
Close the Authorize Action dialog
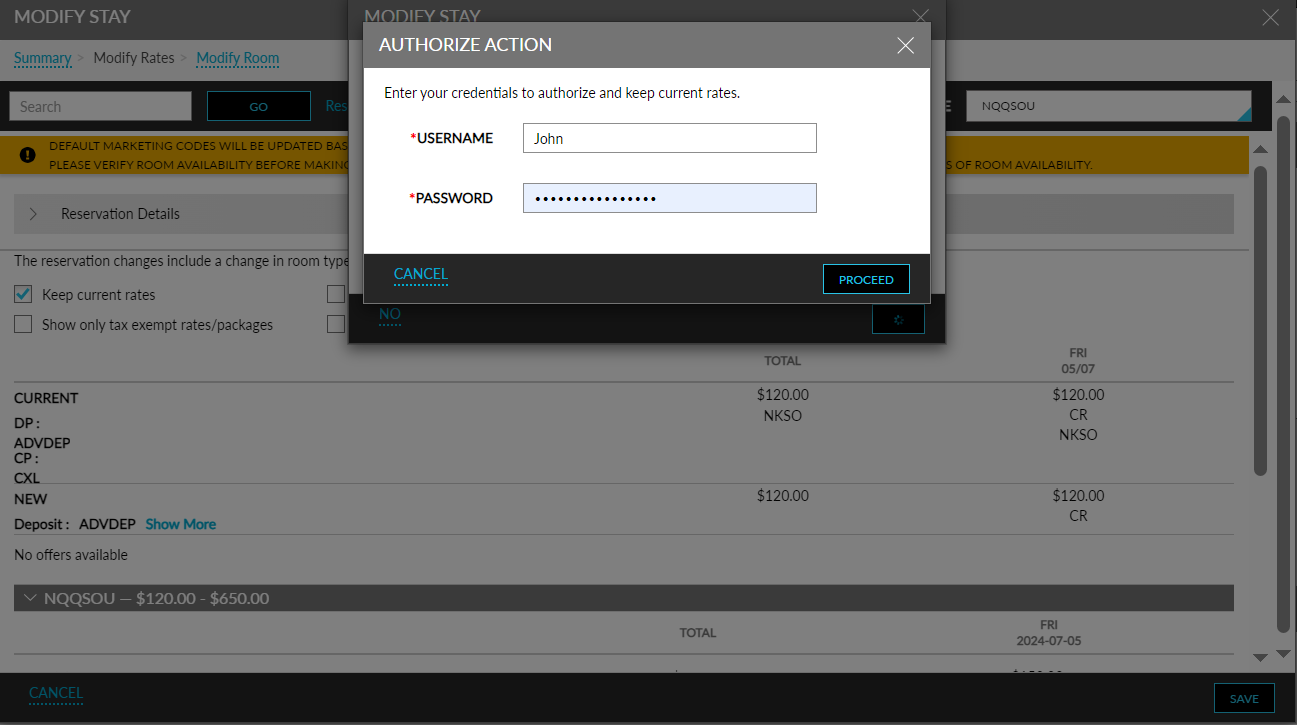(x=905, y=45)
